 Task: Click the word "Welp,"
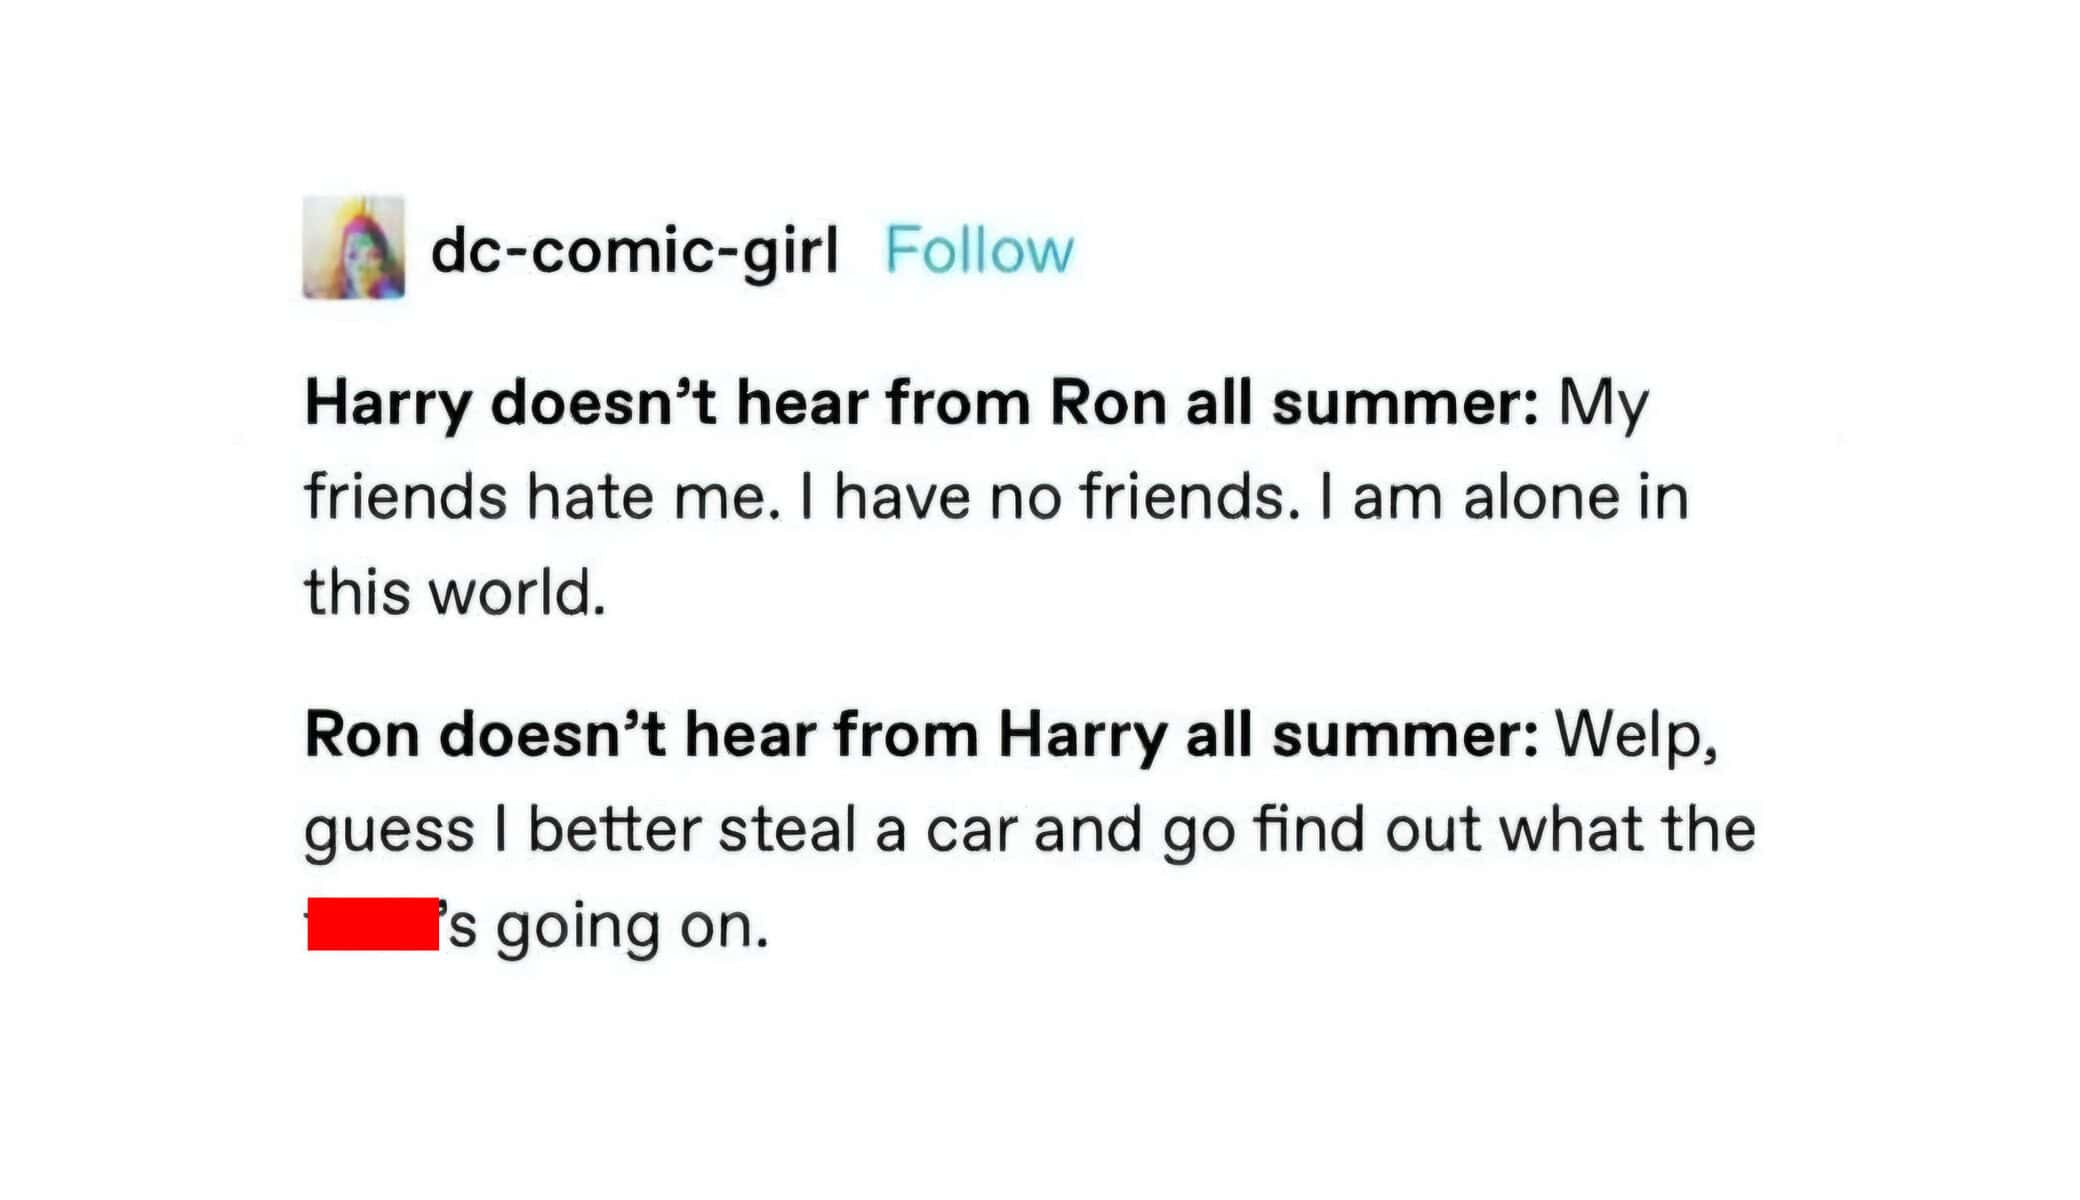coord(1635,737)
